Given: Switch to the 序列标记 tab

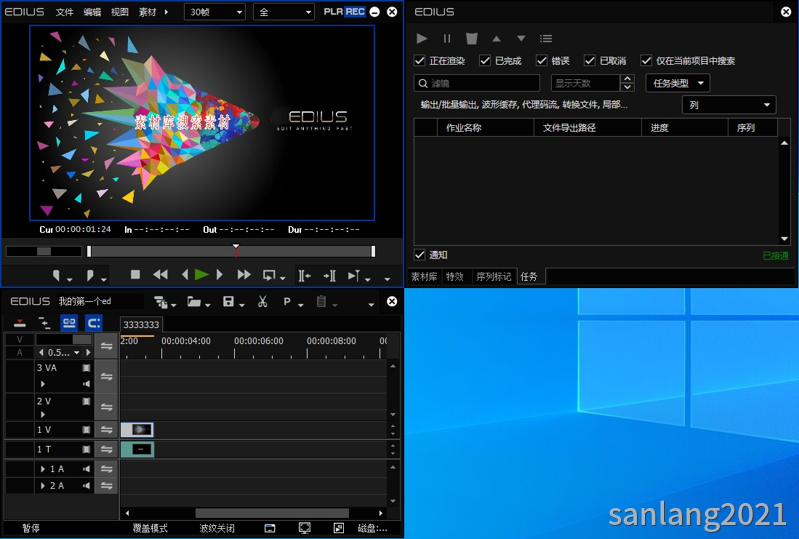Looking at the screenshot, I should [494, 277].
